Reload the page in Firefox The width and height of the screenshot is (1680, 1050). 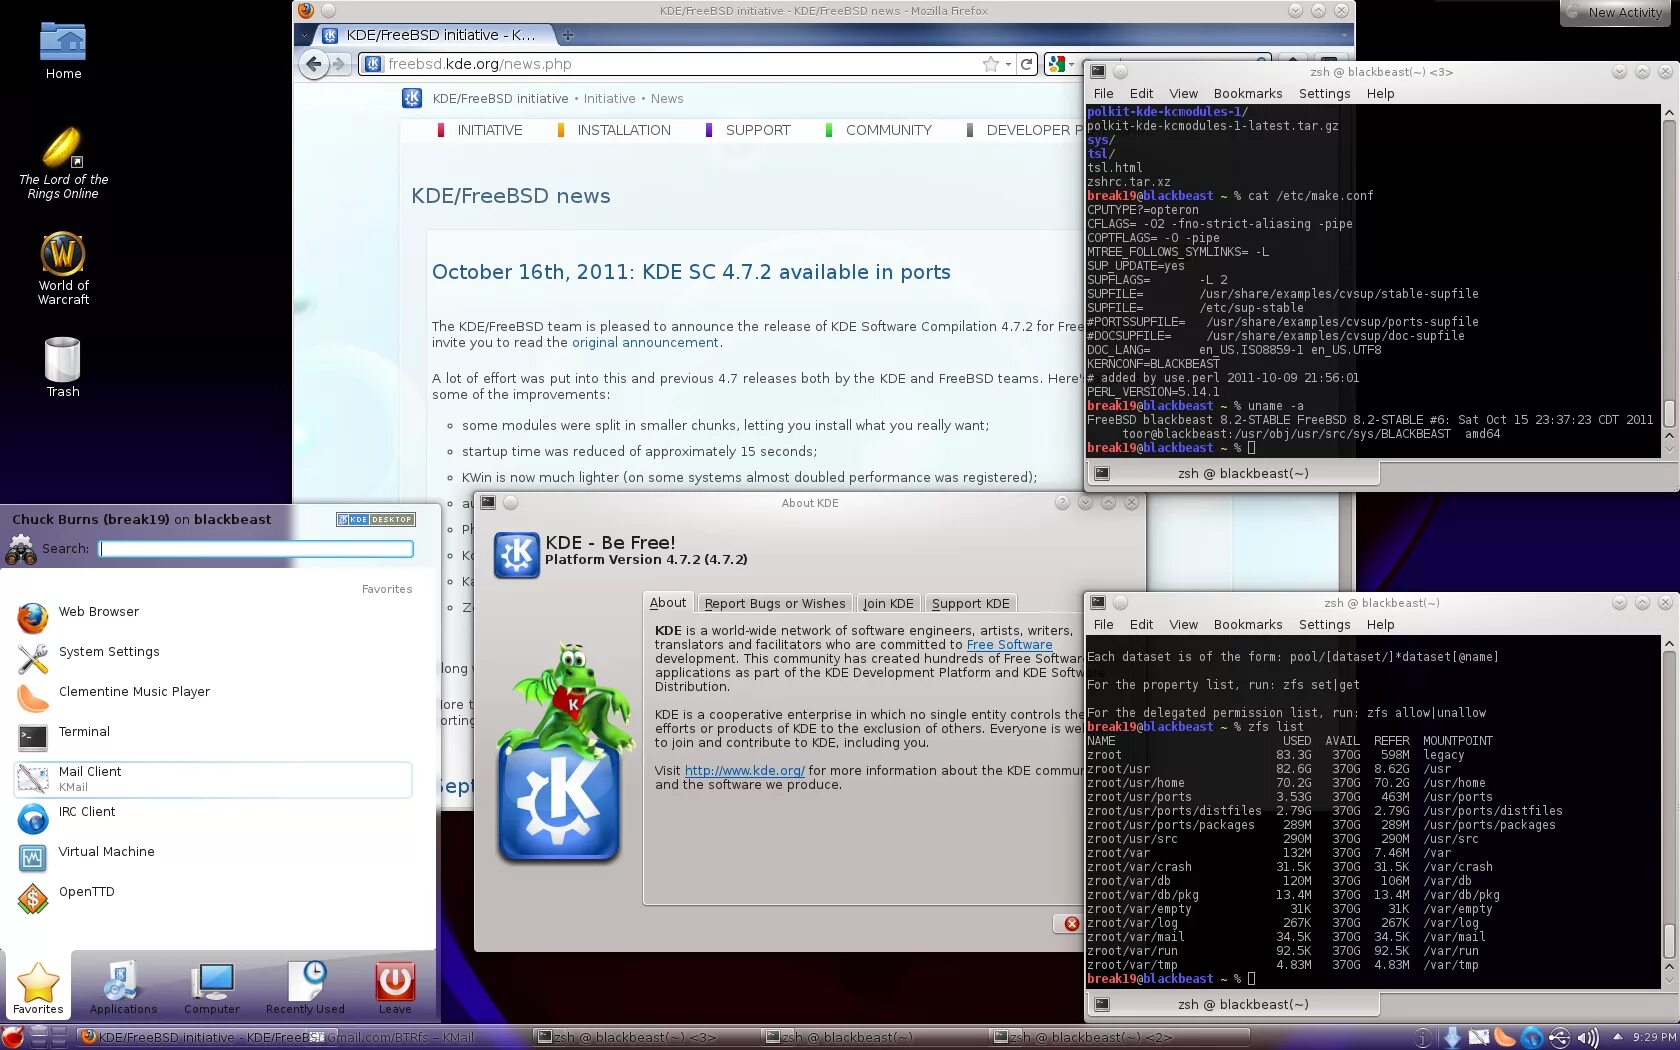1026,64
